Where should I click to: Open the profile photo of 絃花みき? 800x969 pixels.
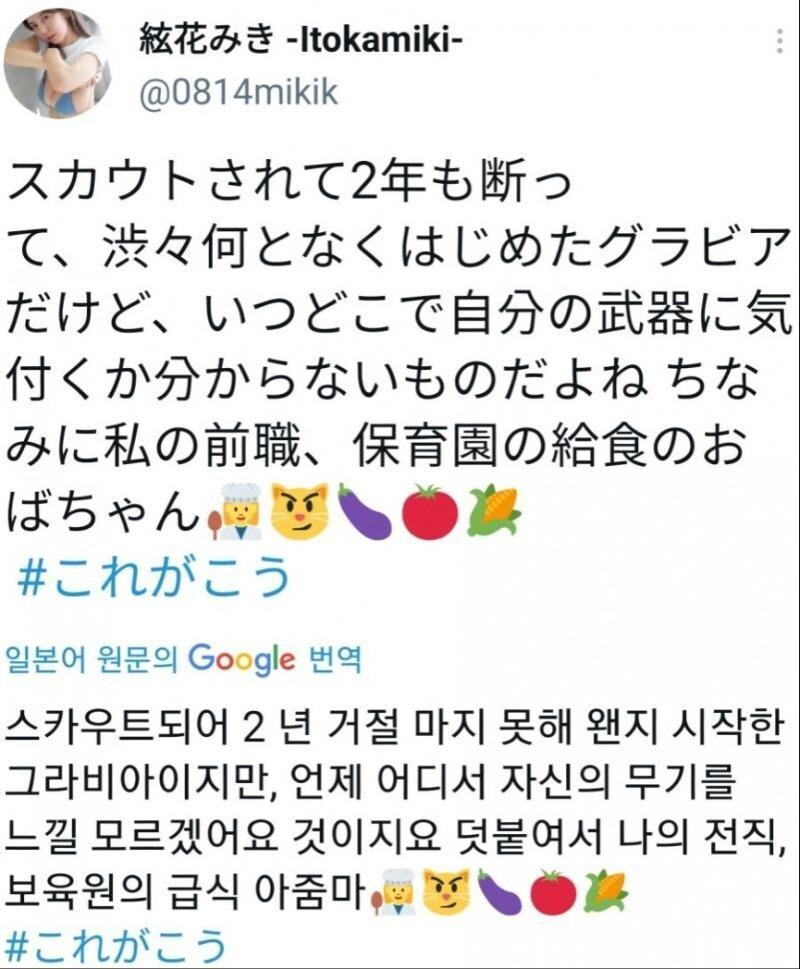pyautogui.click(x=57, y=63)
